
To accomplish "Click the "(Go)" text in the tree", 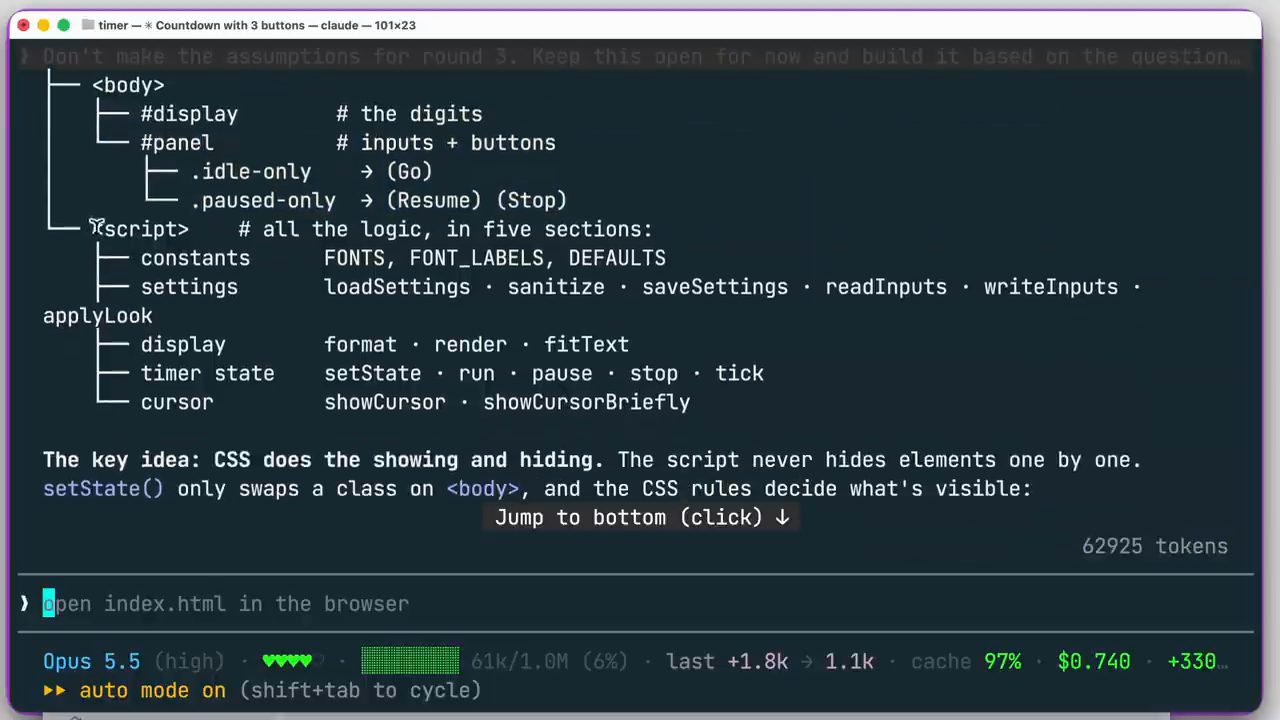I will coord(409,172).
